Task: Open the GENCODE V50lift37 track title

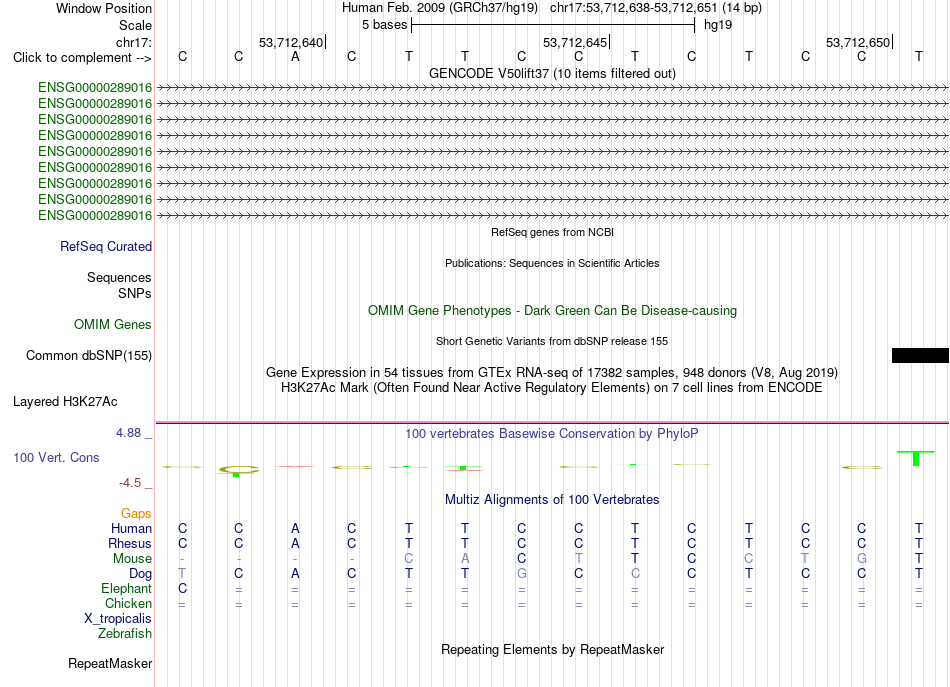Action: pos(552,73)
